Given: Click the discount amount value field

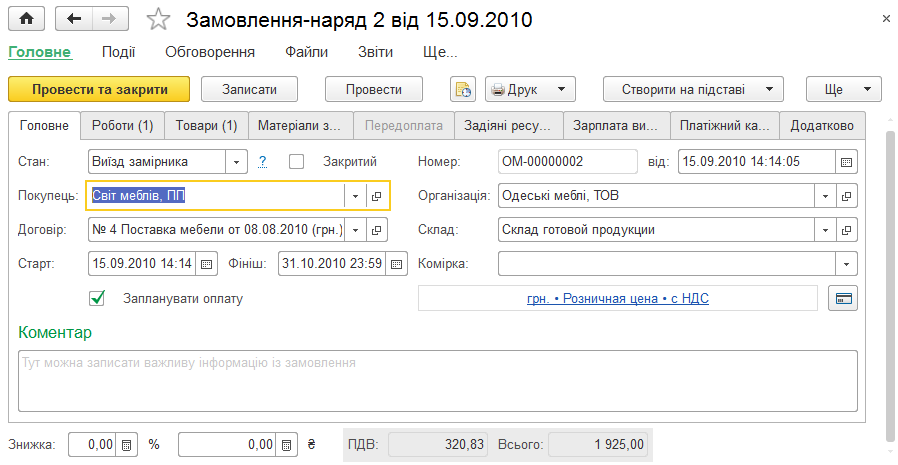Looking at the screenshot, I should (227, 444).
